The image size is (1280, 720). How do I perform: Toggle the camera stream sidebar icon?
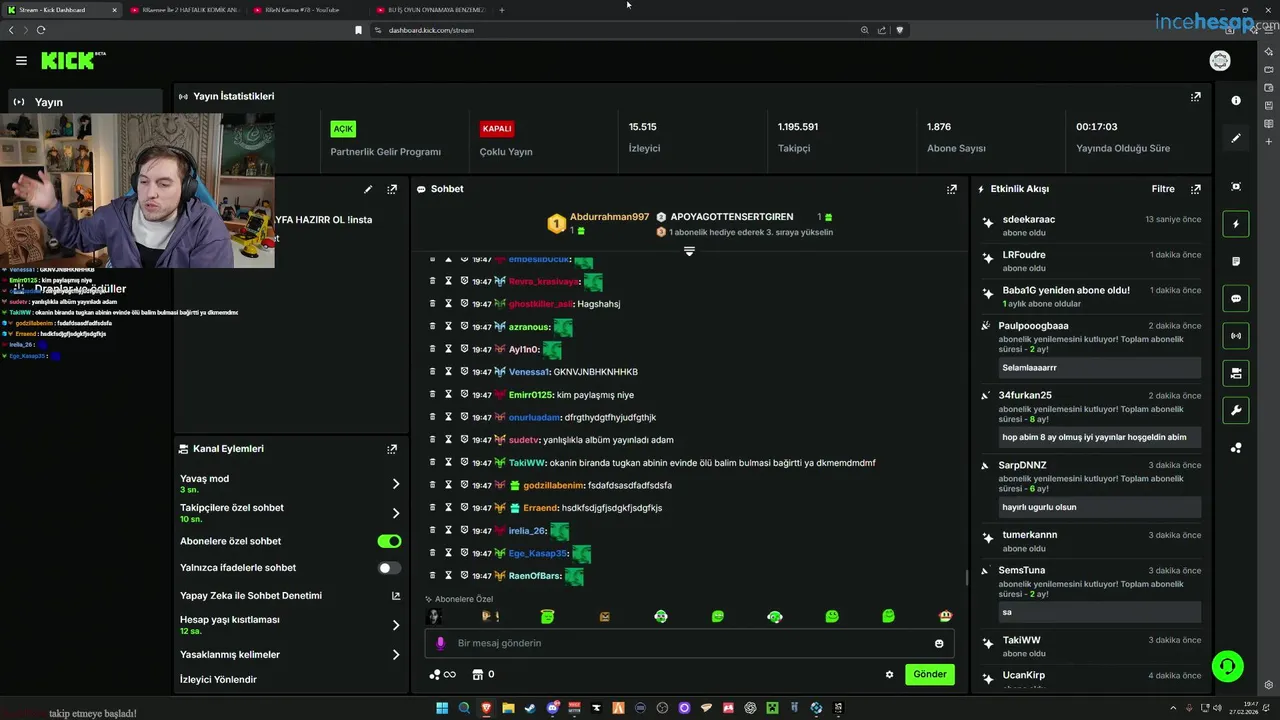point(1236,373)
